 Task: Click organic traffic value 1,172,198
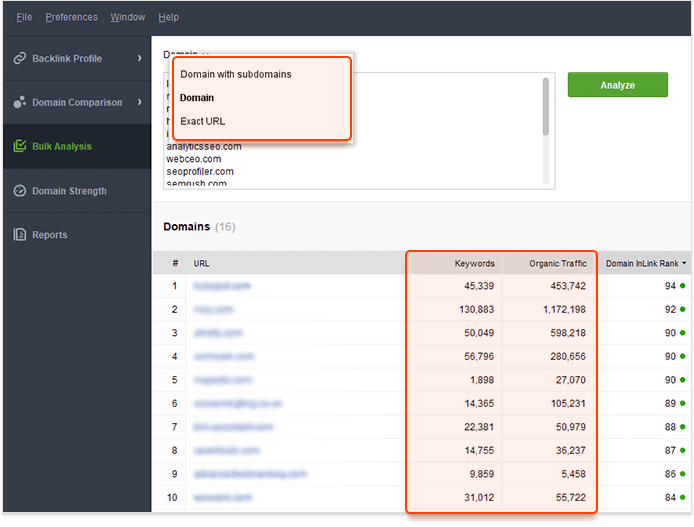click(x=564, y=309)
